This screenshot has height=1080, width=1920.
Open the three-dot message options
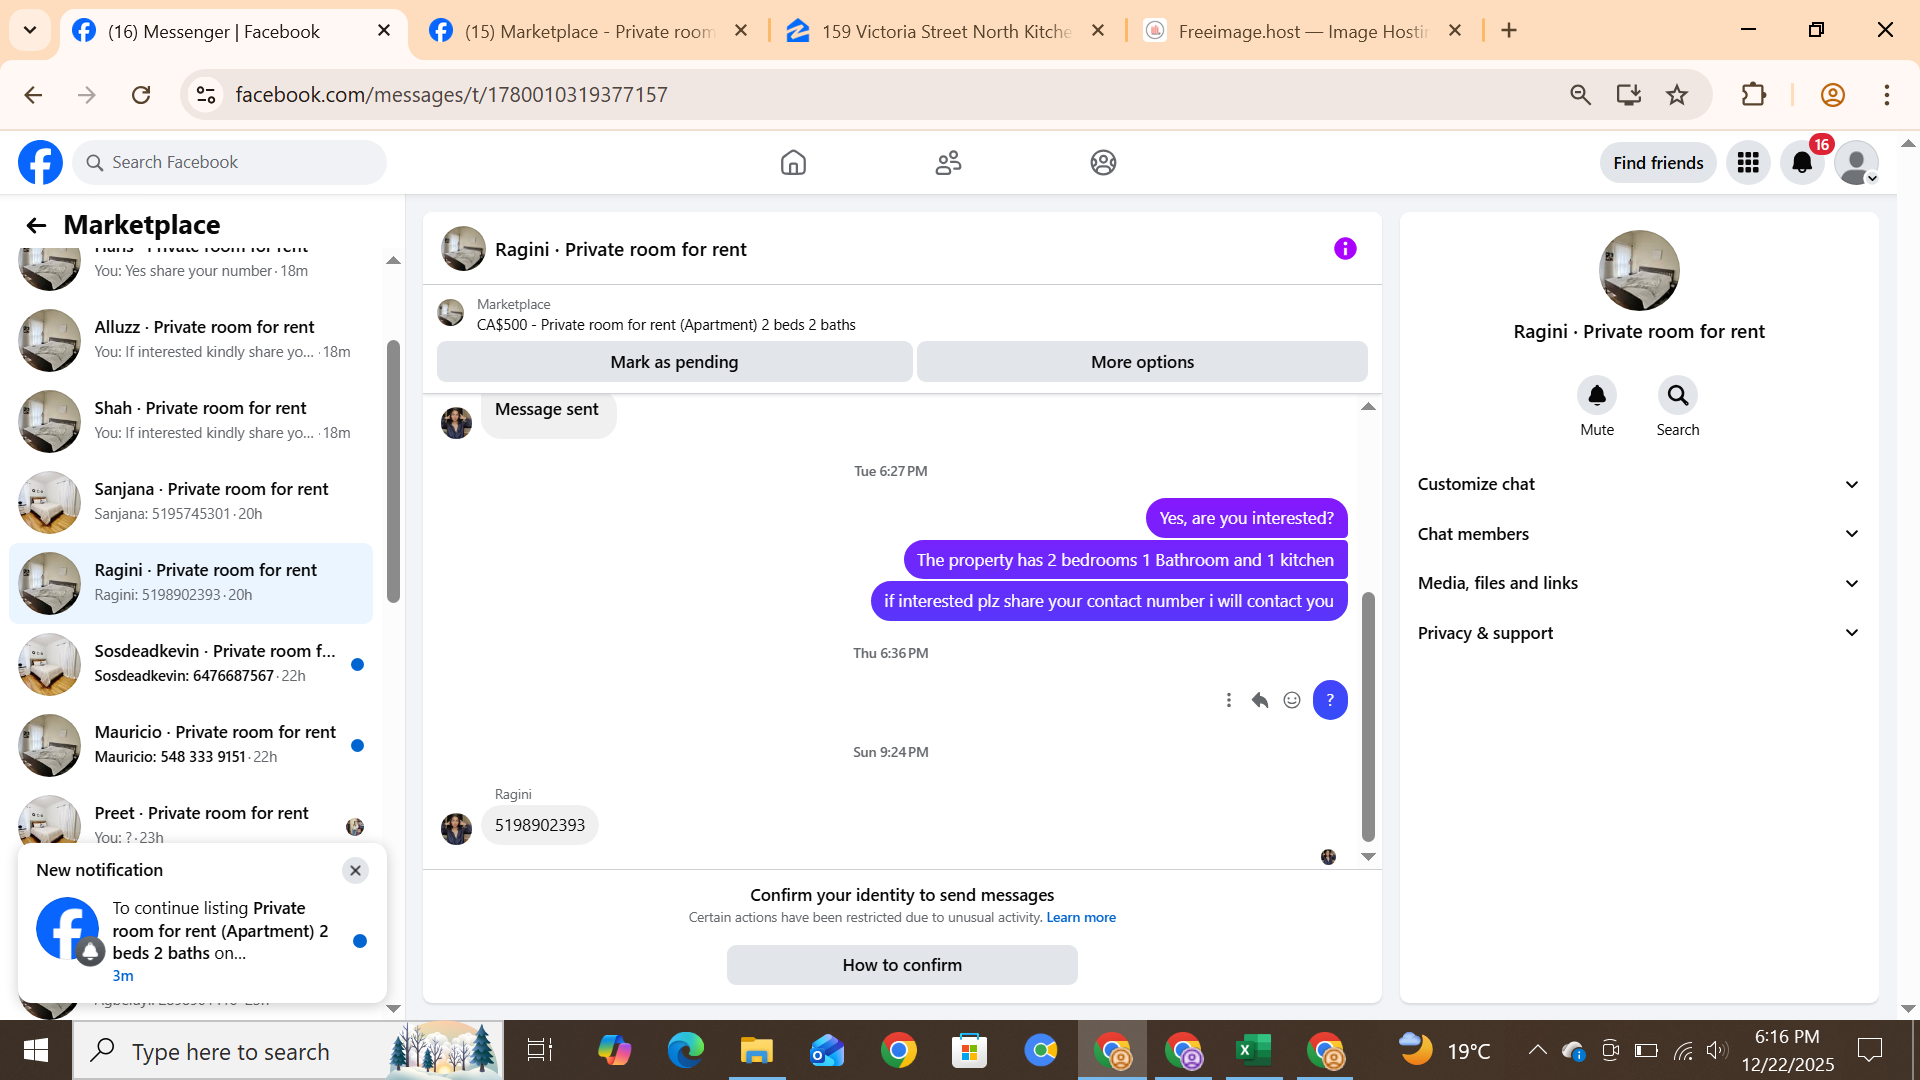pos(1229,700)
